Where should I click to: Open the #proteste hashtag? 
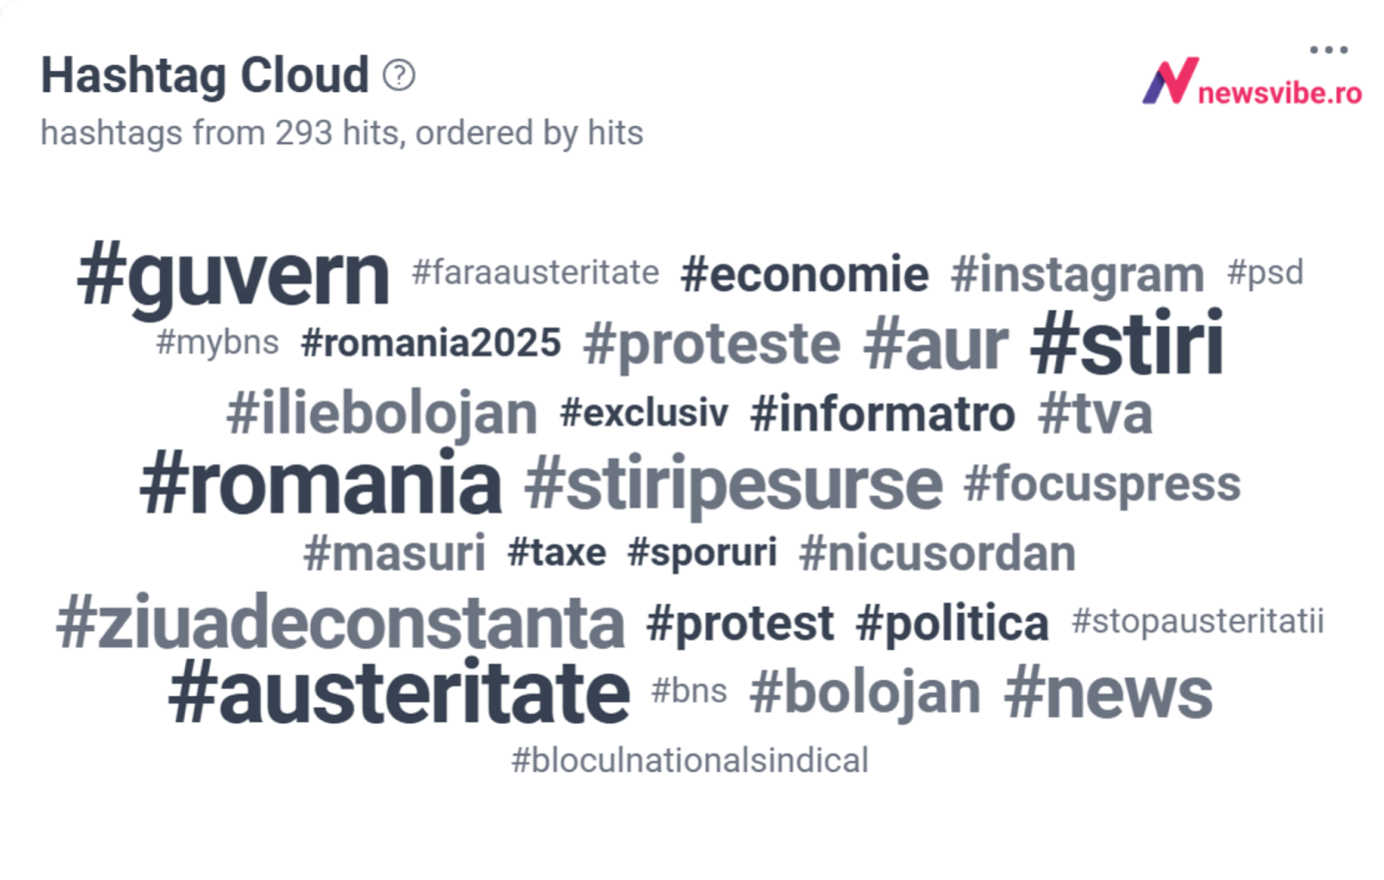(x=712, y=345)
